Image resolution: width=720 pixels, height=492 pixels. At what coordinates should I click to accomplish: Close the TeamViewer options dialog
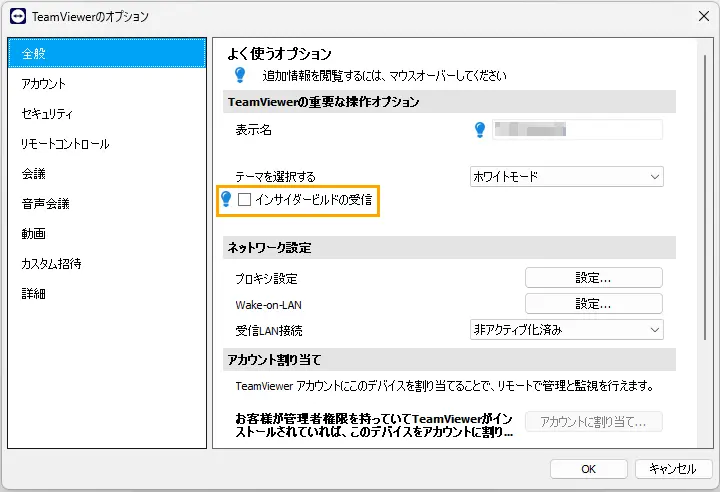tap(703, 17)
